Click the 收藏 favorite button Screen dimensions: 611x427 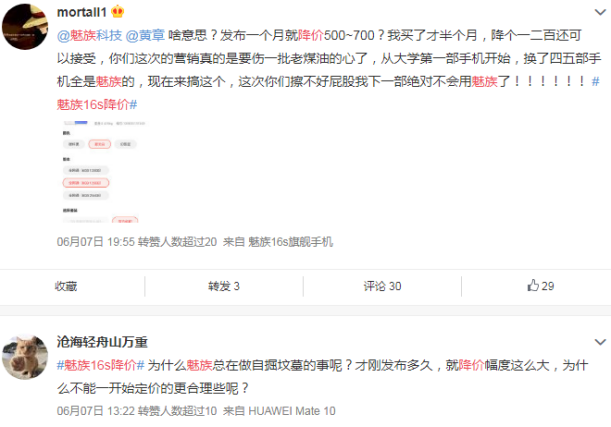coord(66,286)
